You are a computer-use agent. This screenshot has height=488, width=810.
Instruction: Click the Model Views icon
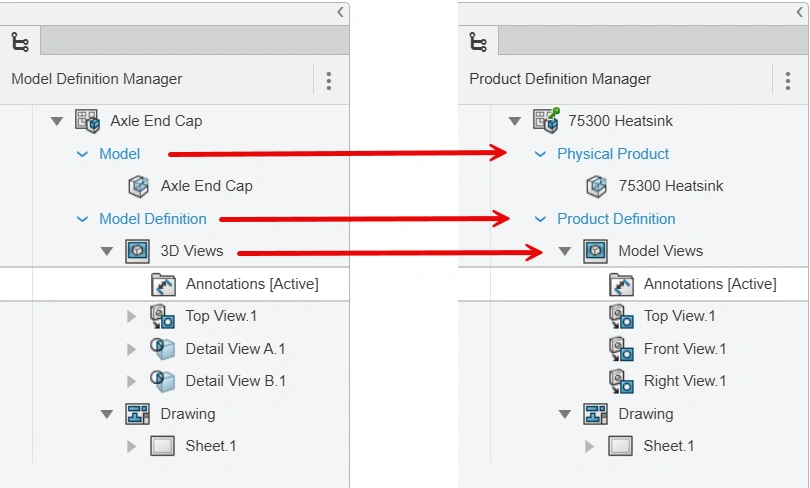point(595,251)
